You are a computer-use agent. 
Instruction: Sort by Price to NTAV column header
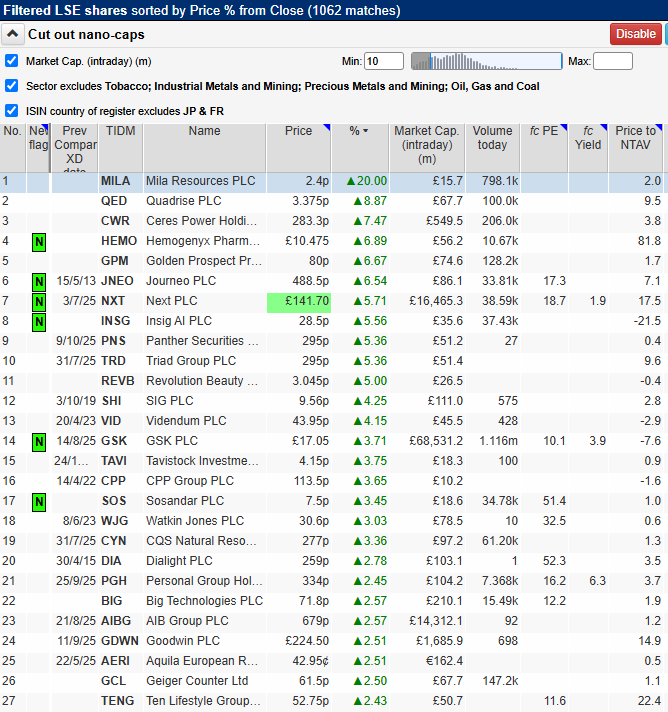tap(635, 148)
